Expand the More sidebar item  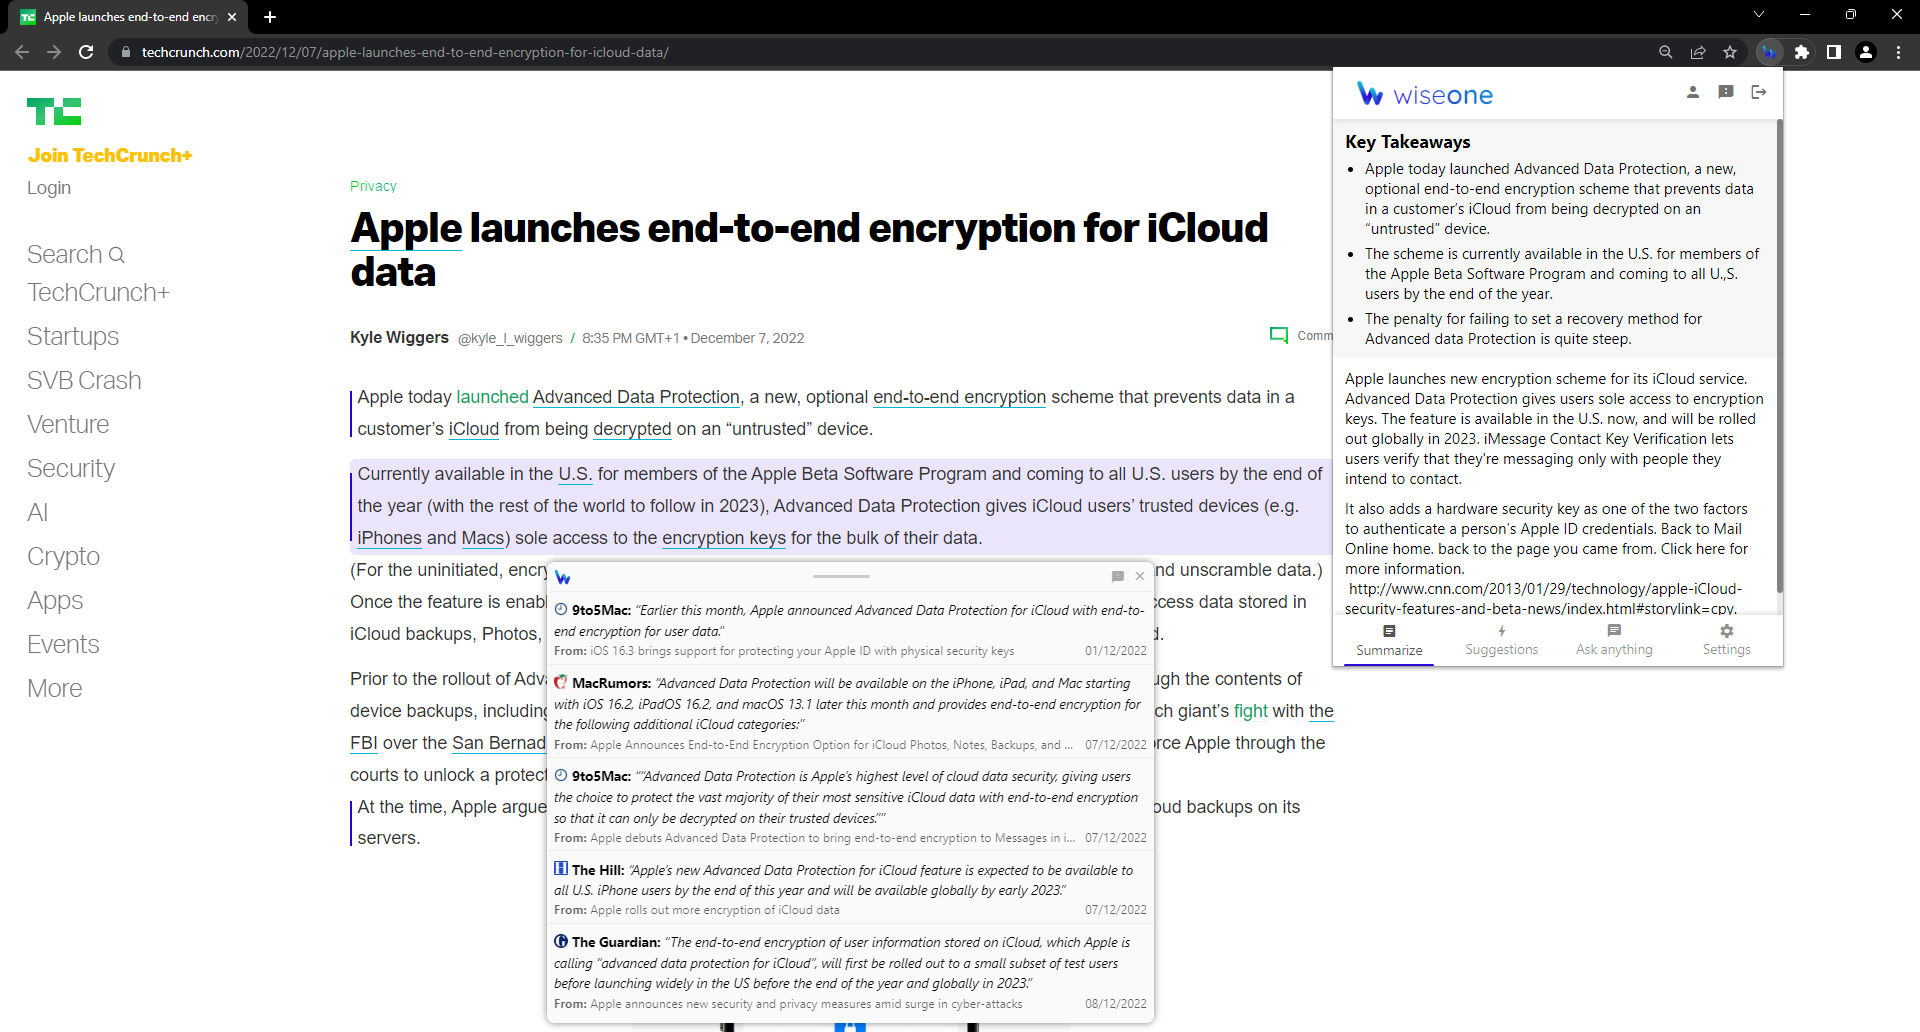click(55, 688)
